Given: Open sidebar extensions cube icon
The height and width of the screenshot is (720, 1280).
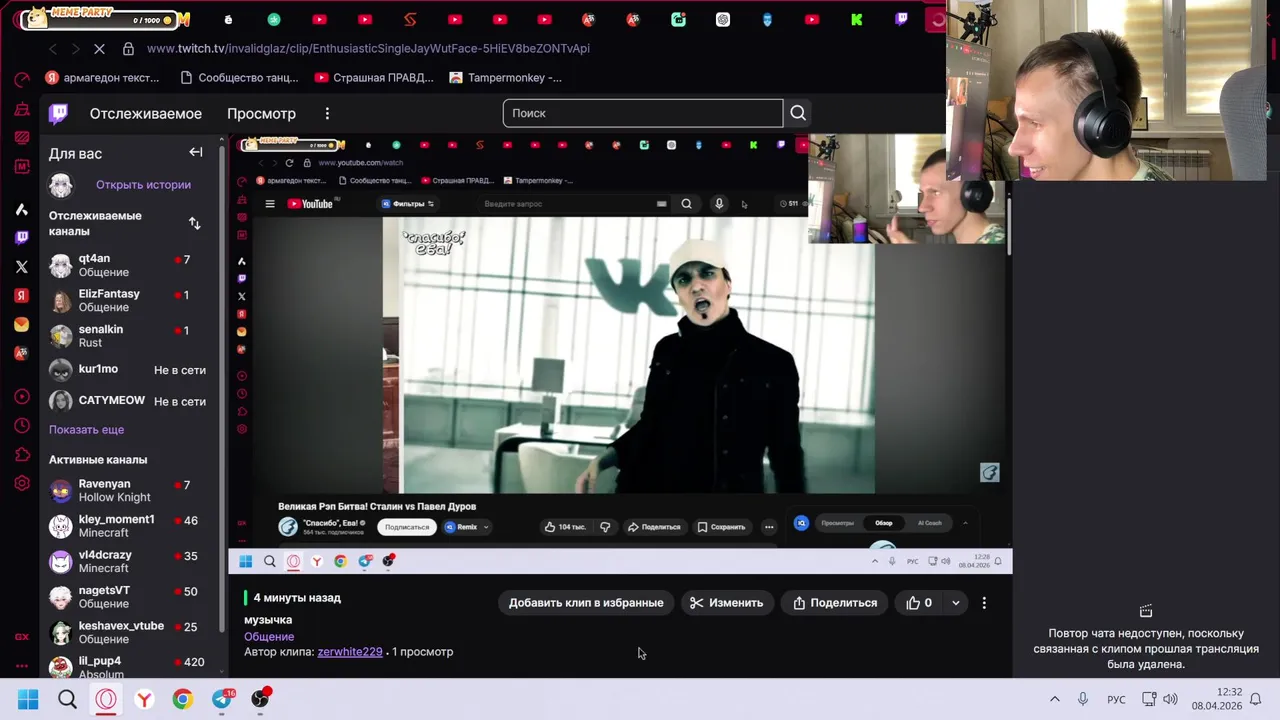Looking at the screenshot, I should click(22, 455).
